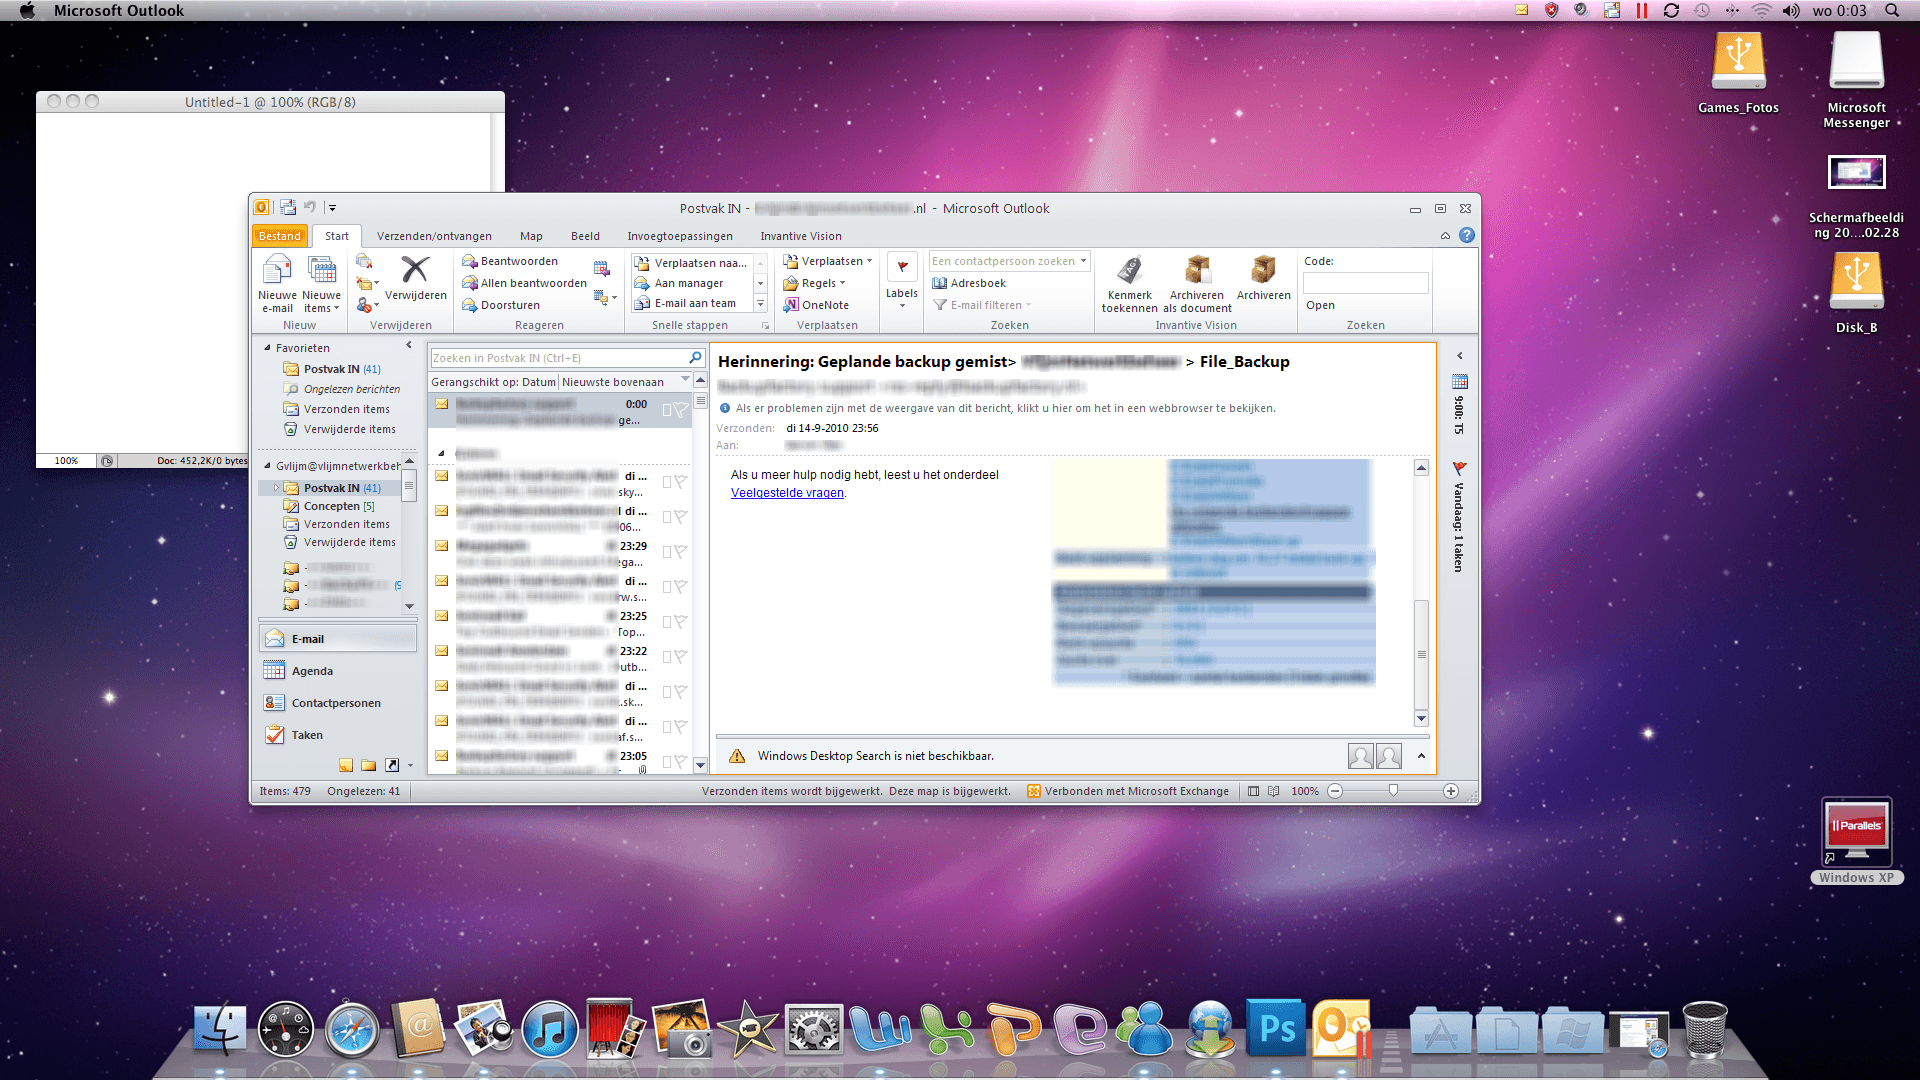Open Safari from the Dock

coord(352,1029)
